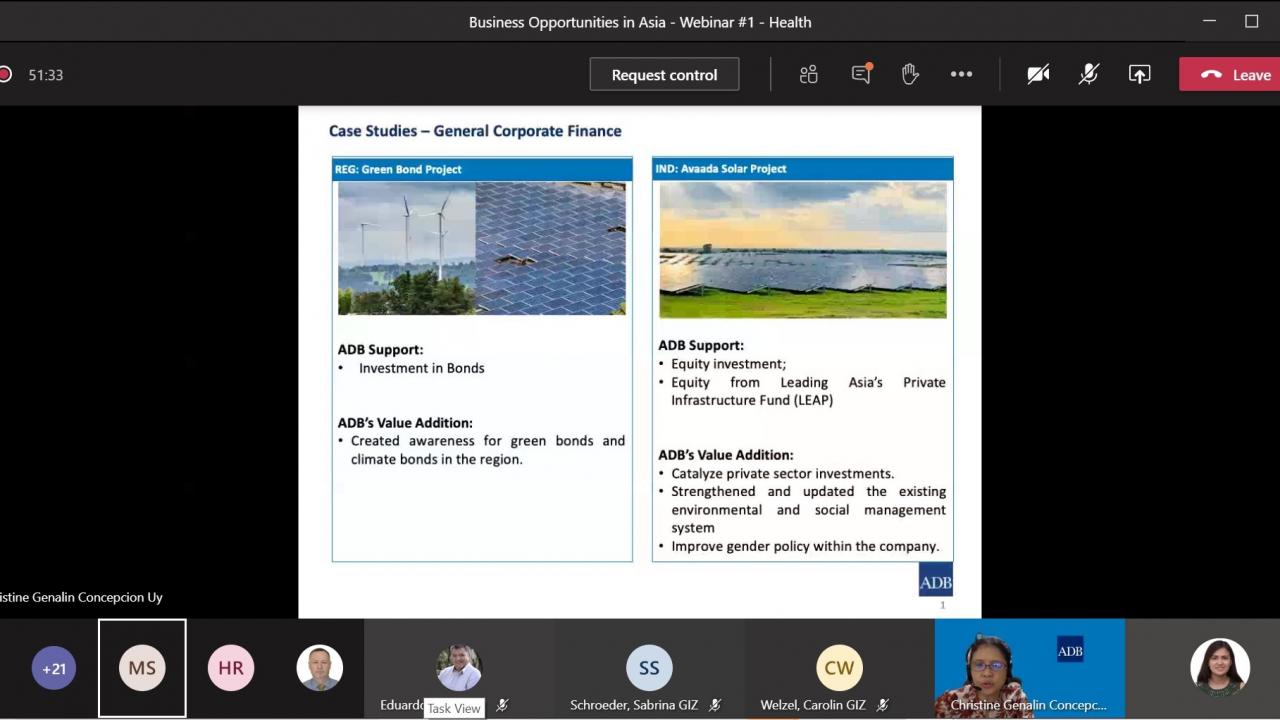The width and height of the screenshot is (1280, 720).
Task: Select the woman avatar at far right
Action: [x=1220, y=667]
